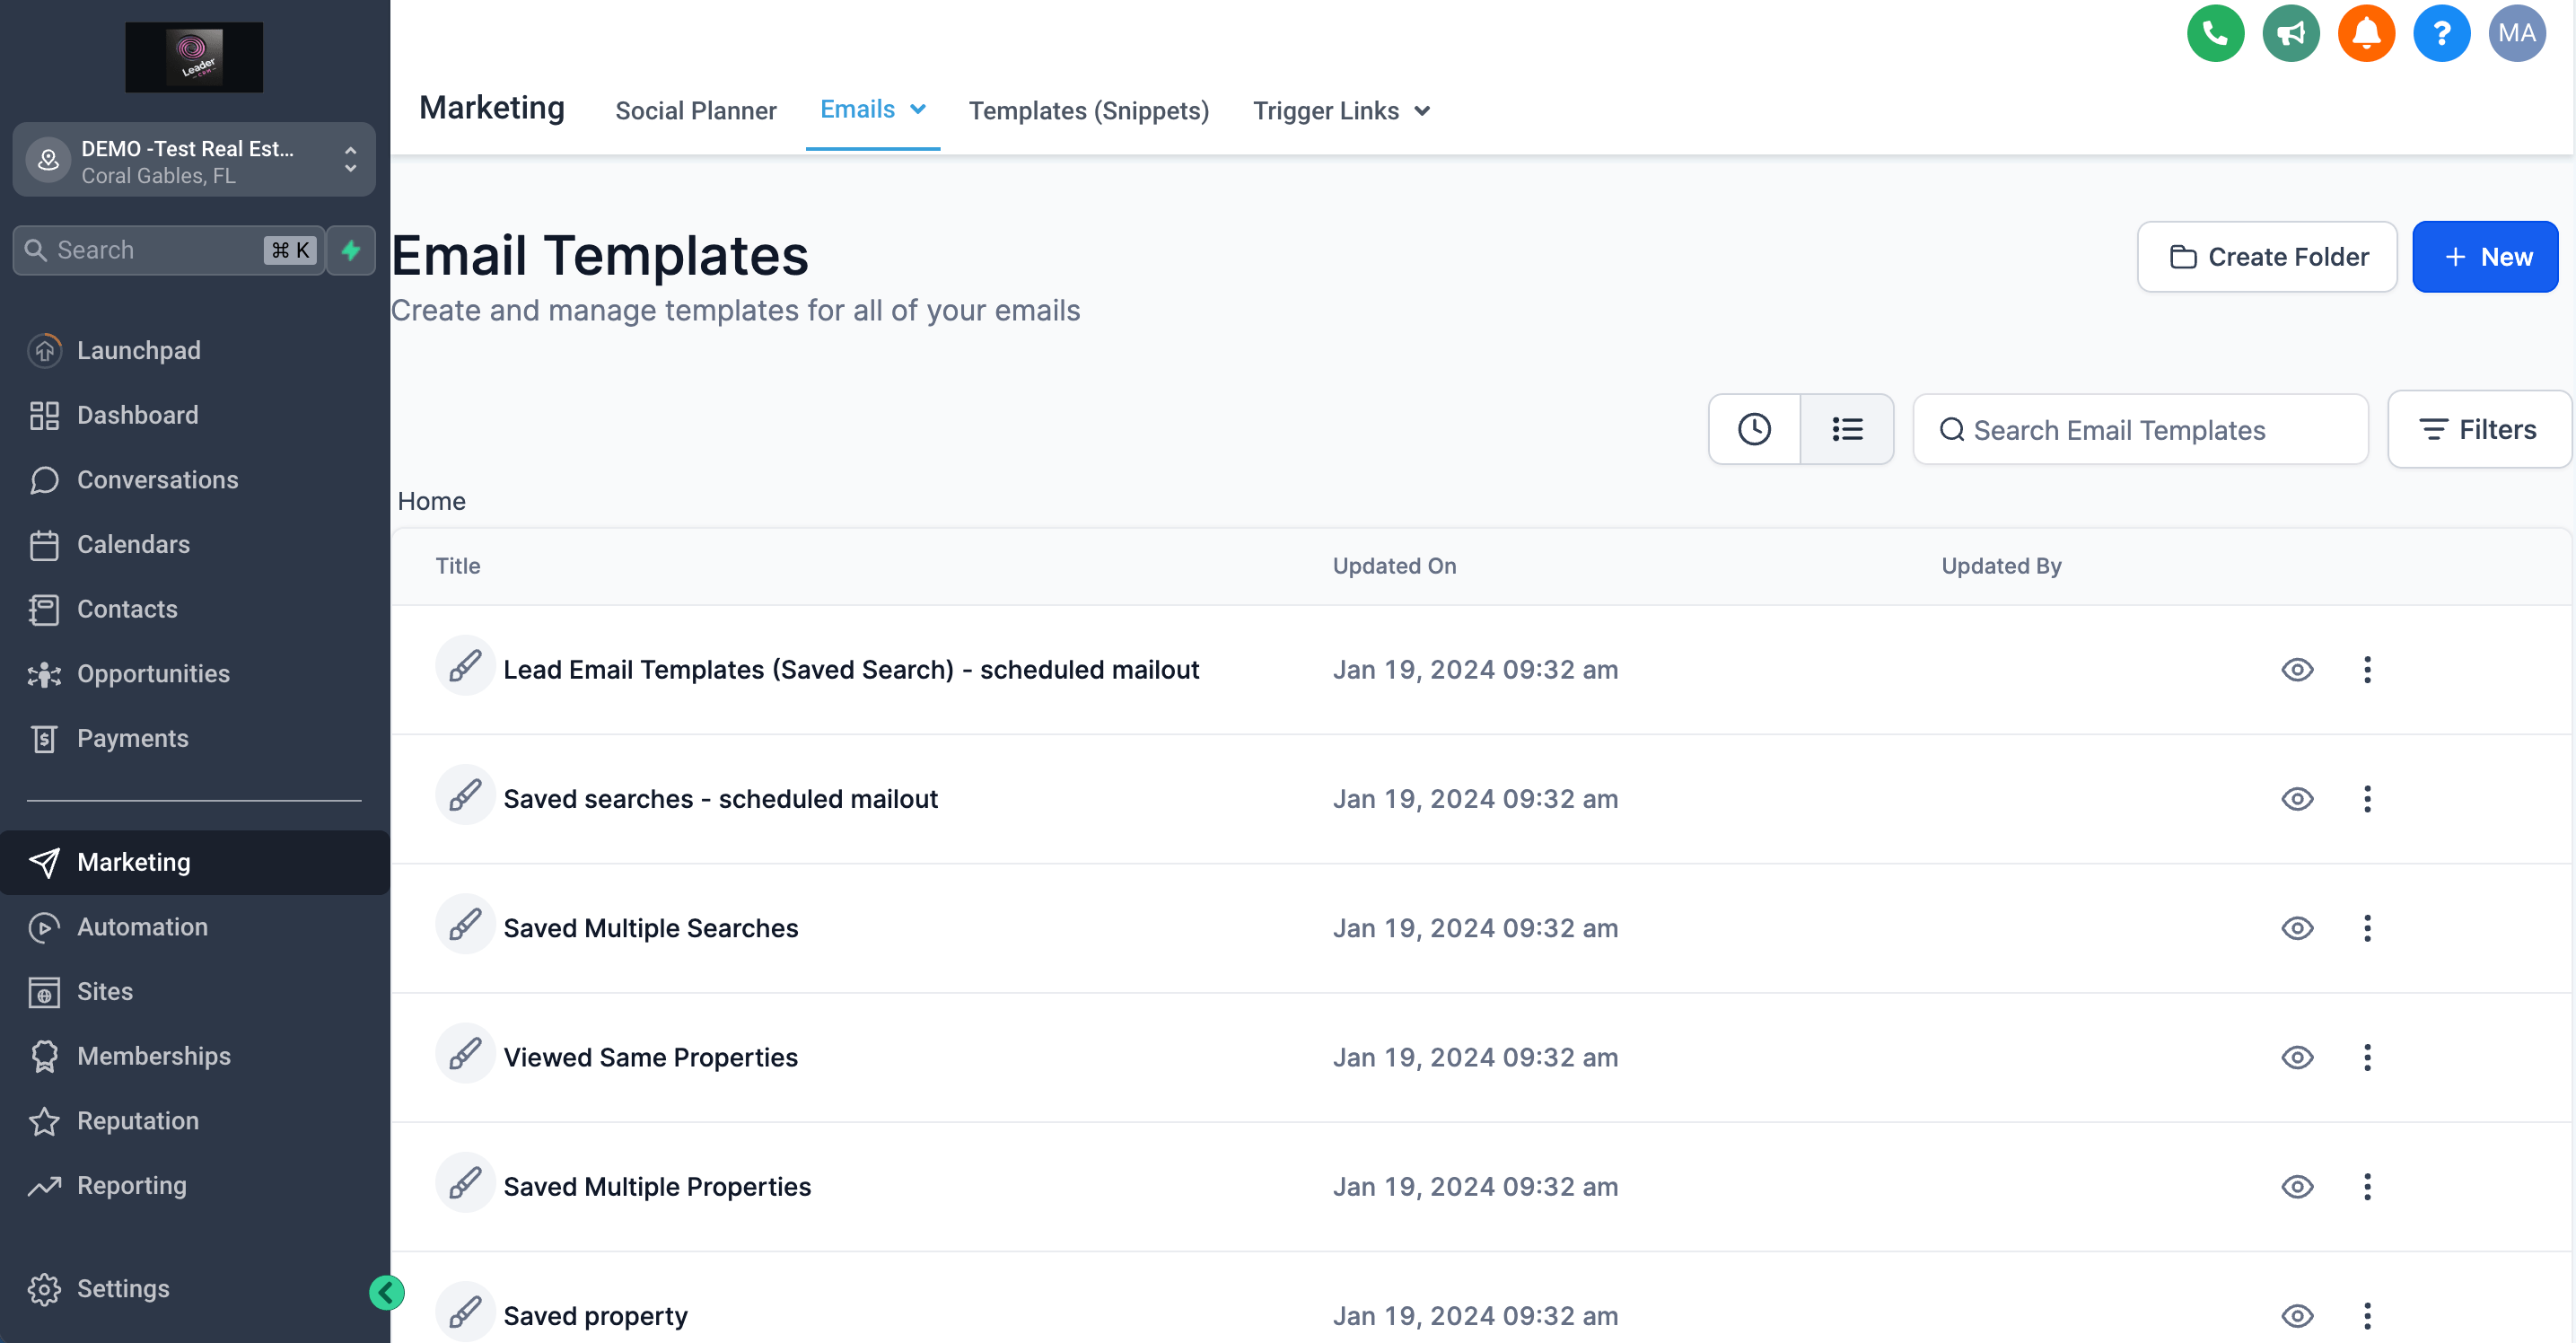
Task: Click the edit icon for Saved Multiple Searches
Action: tap(465, 926)
